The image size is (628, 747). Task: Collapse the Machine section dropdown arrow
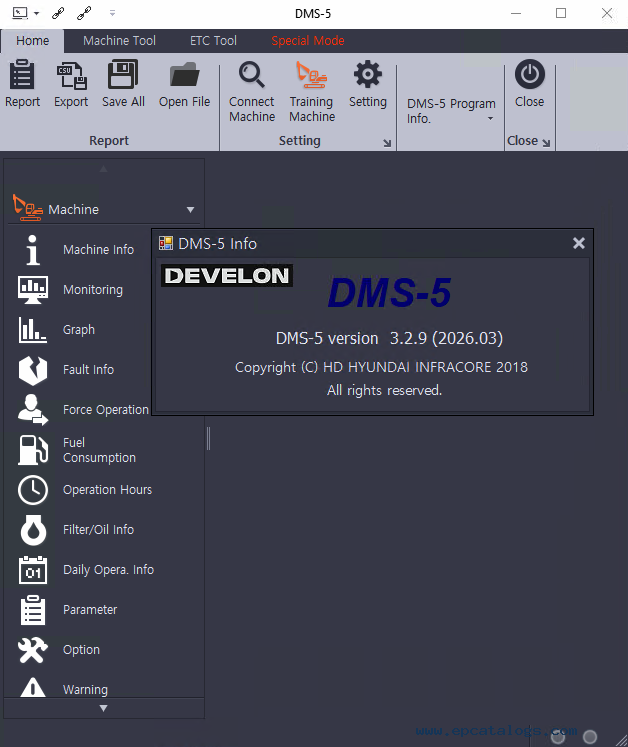pyautogui.click(x=191, y=210)
